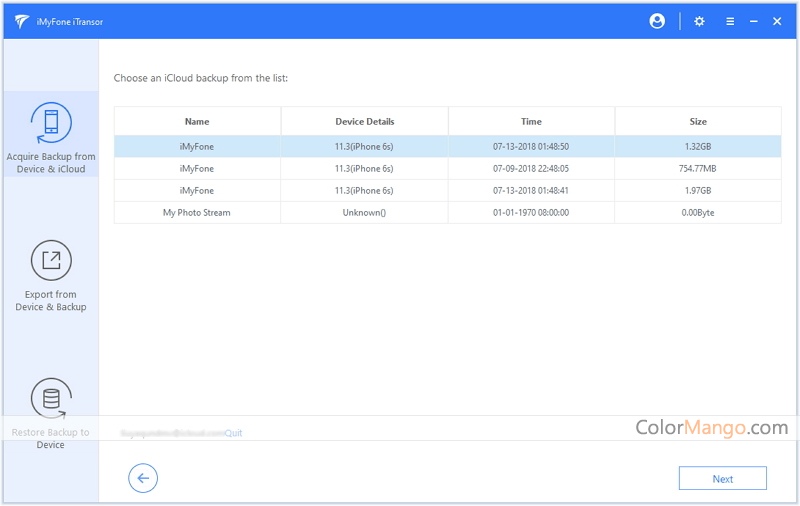Click the Quit link to sign out
800x506 pixels.
(x=233, y=433)
